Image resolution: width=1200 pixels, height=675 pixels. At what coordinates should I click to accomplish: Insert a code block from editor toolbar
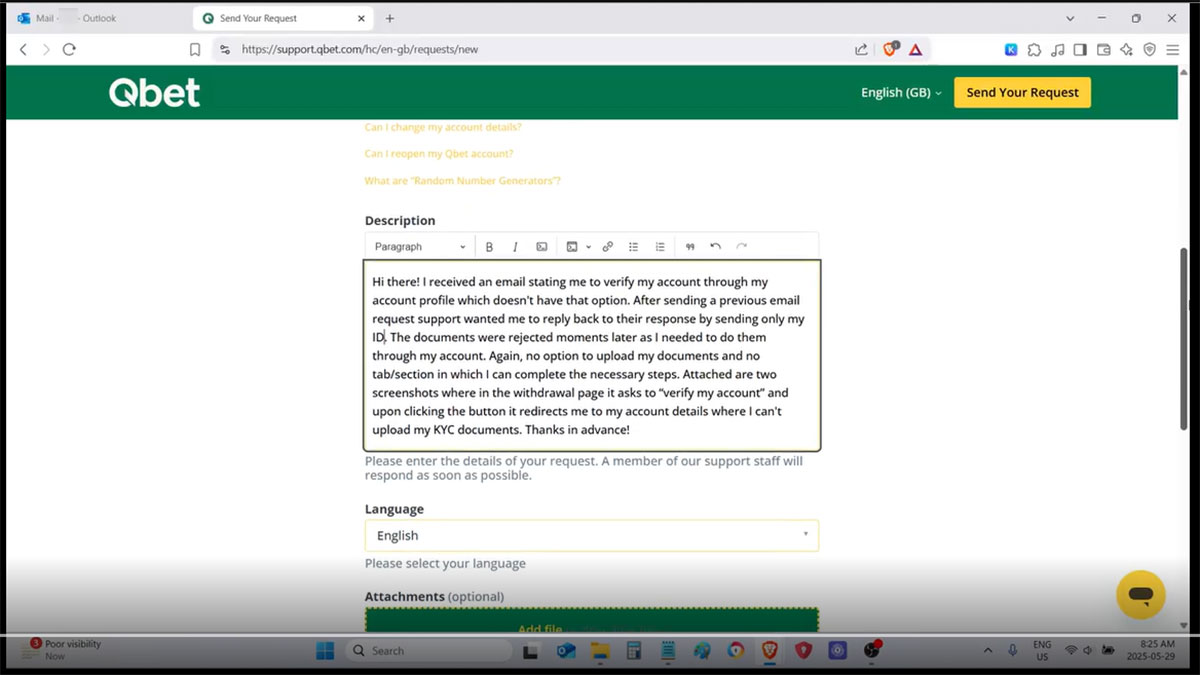click(x=572, y=247)
